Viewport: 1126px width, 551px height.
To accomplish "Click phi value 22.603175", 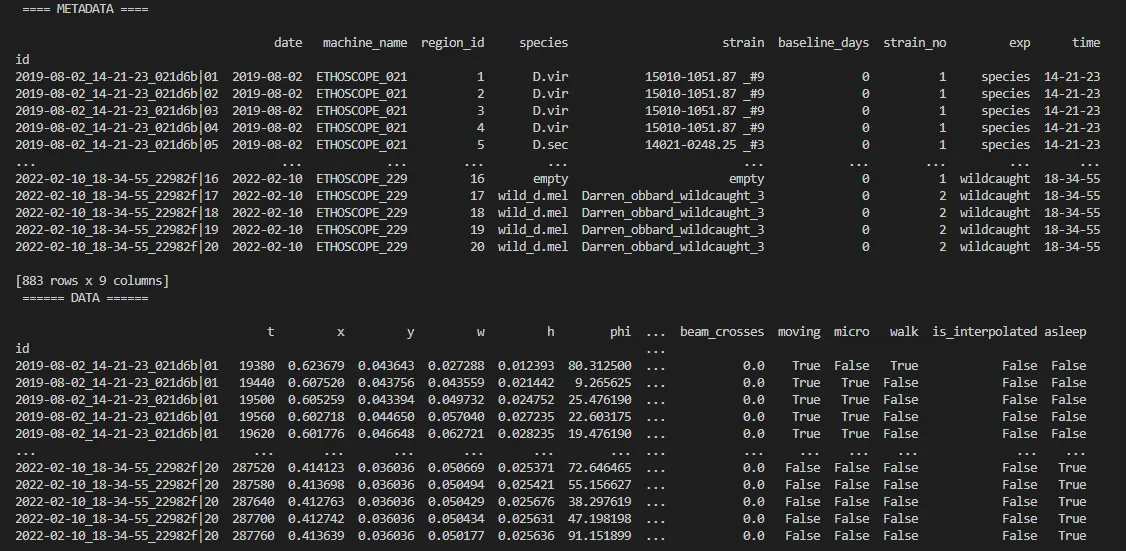I will [600, 416].
